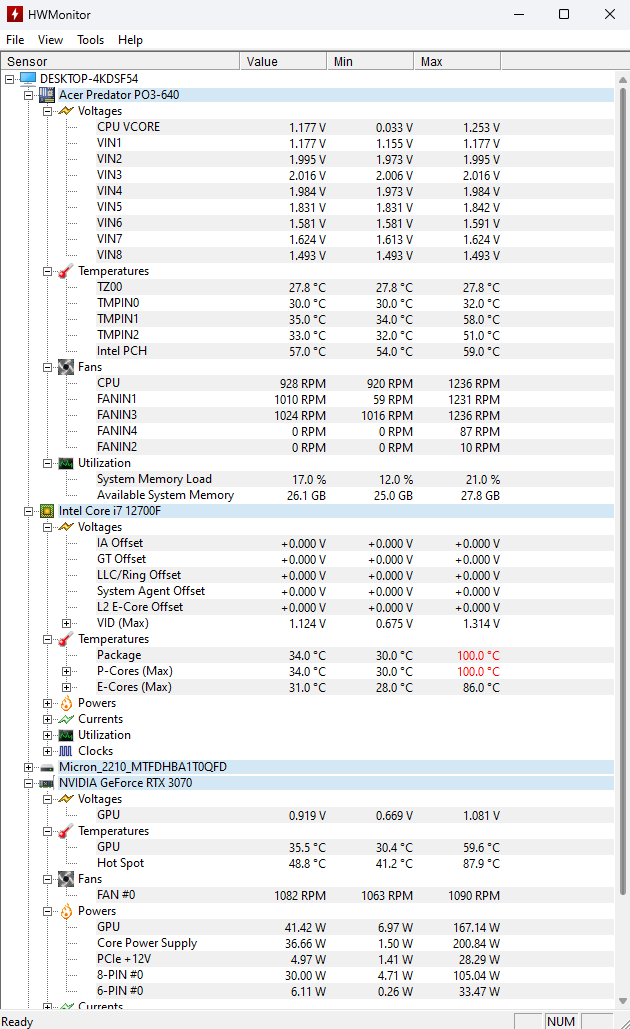Click the NUM indicator in status bar

(561, 1021)
